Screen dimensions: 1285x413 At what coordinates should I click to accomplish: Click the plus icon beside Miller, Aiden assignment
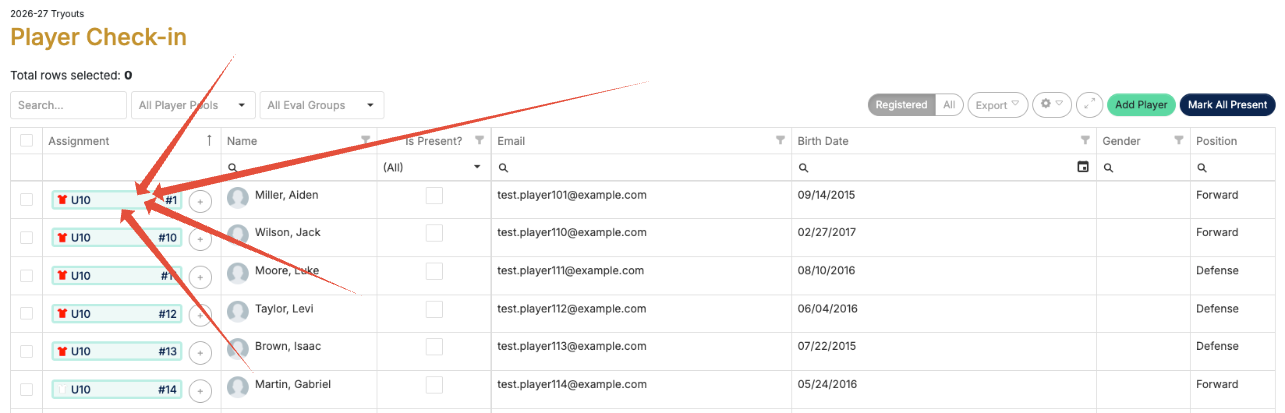(200, 201)
